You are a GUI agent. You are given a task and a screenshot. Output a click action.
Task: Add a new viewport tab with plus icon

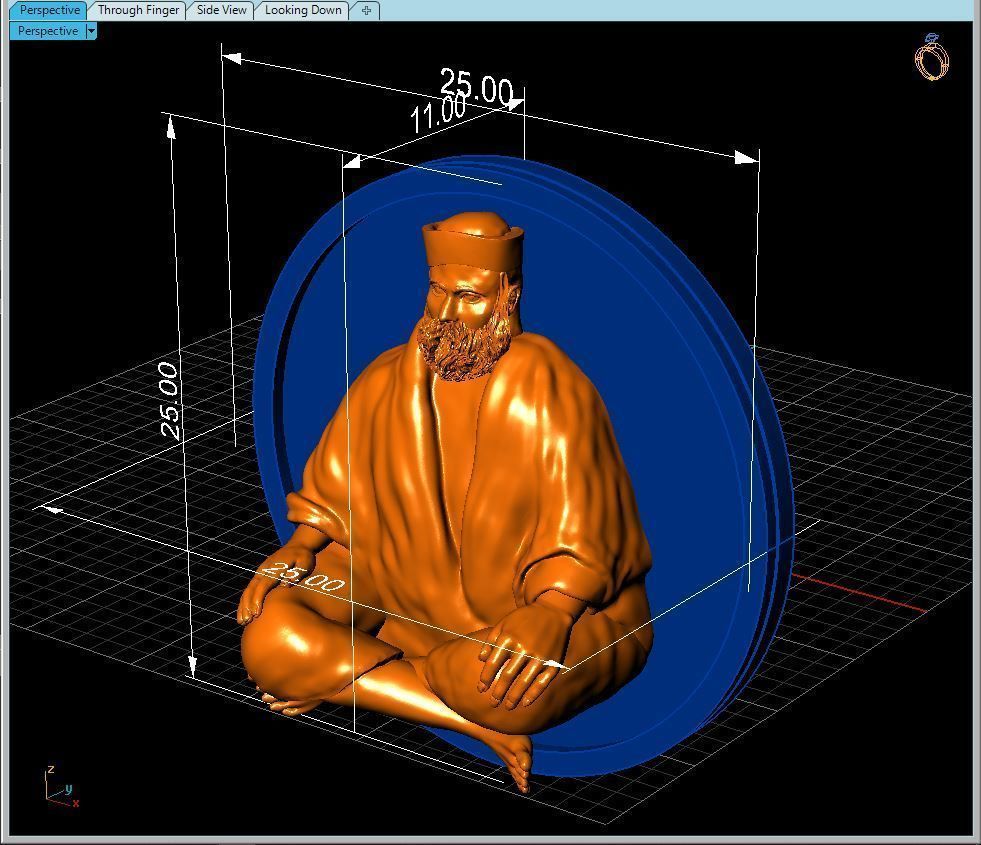(x=366, y=10)
